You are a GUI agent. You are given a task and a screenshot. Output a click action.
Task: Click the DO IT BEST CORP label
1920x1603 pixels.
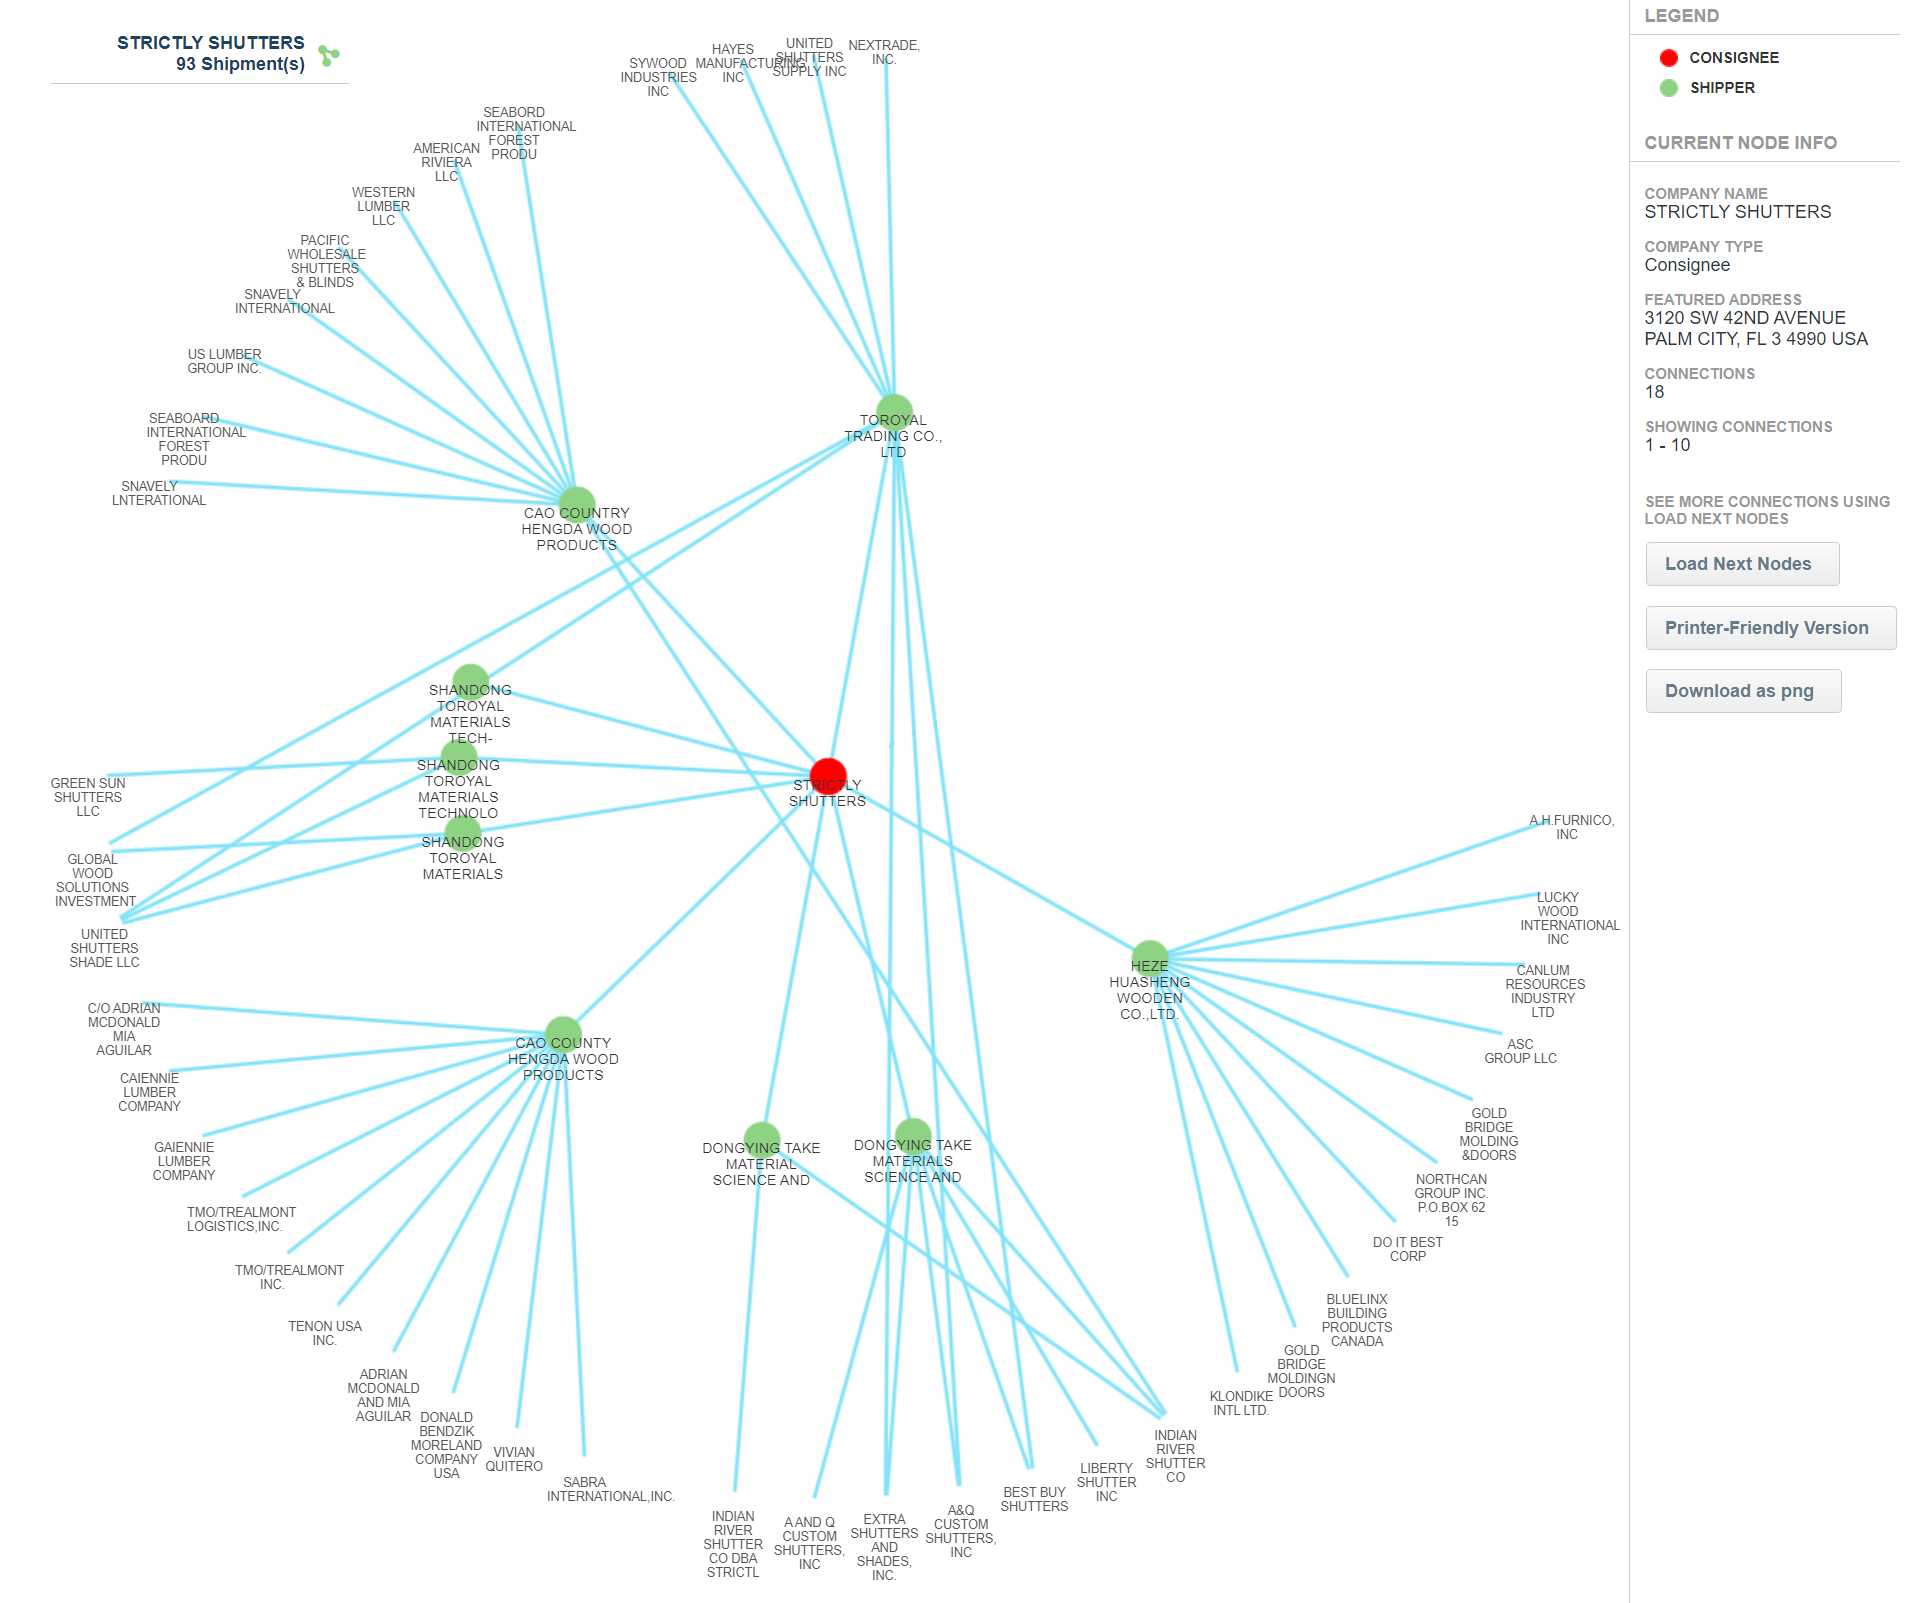coord(1407,1249)
